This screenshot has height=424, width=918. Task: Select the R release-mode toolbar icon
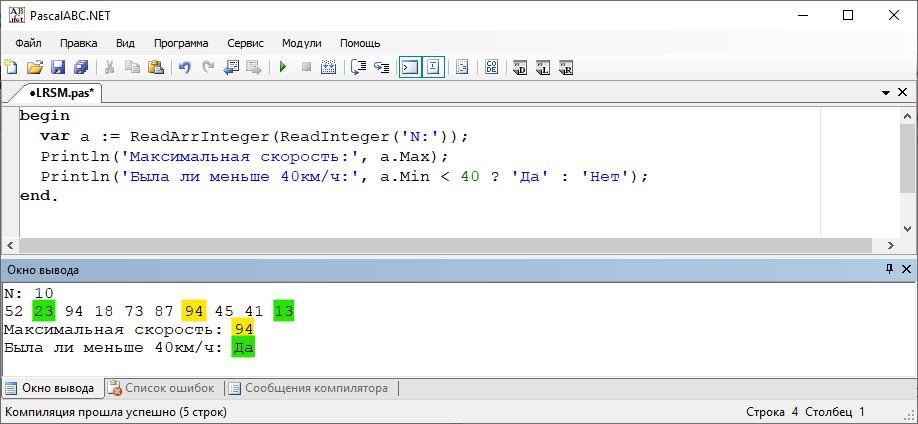pos(566,67)
